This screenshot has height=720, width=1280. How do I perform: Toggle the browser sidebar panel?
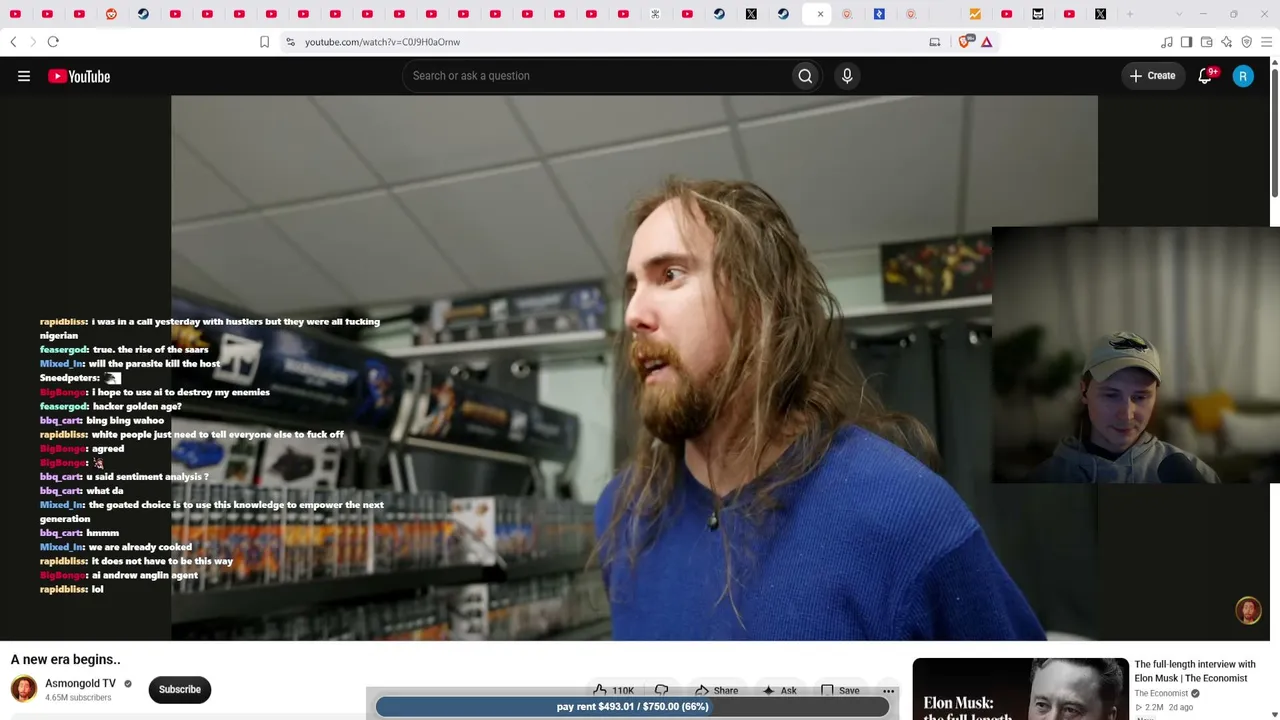1186,42
